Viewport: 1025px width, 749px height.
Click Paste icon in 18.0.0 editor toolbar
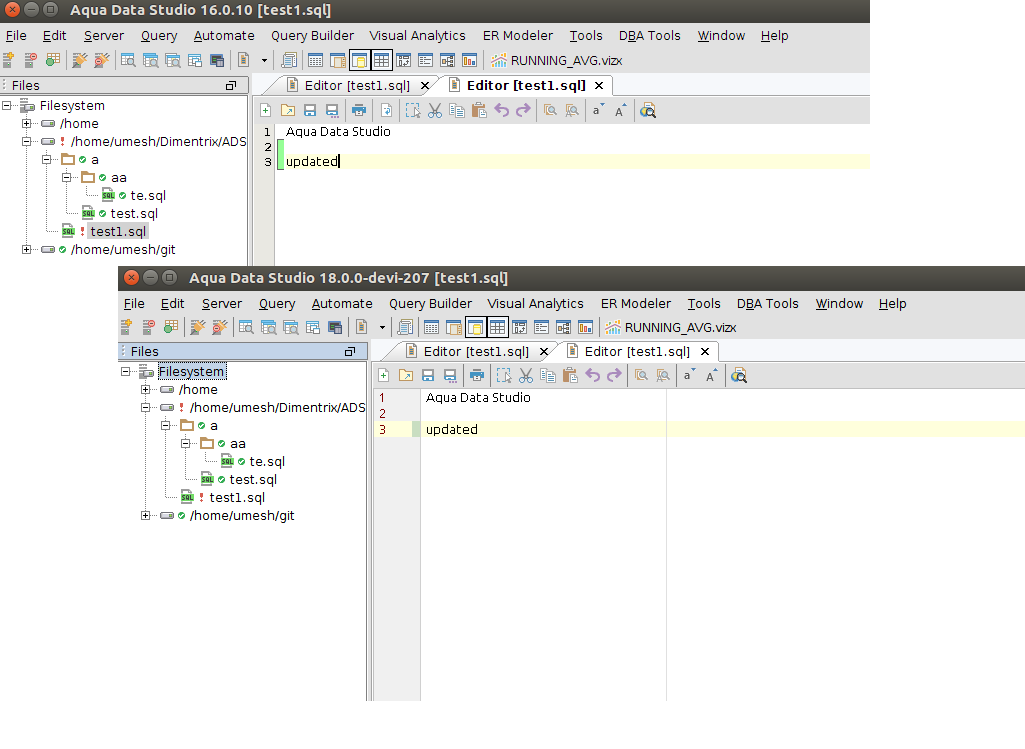[x=570, y=375]
